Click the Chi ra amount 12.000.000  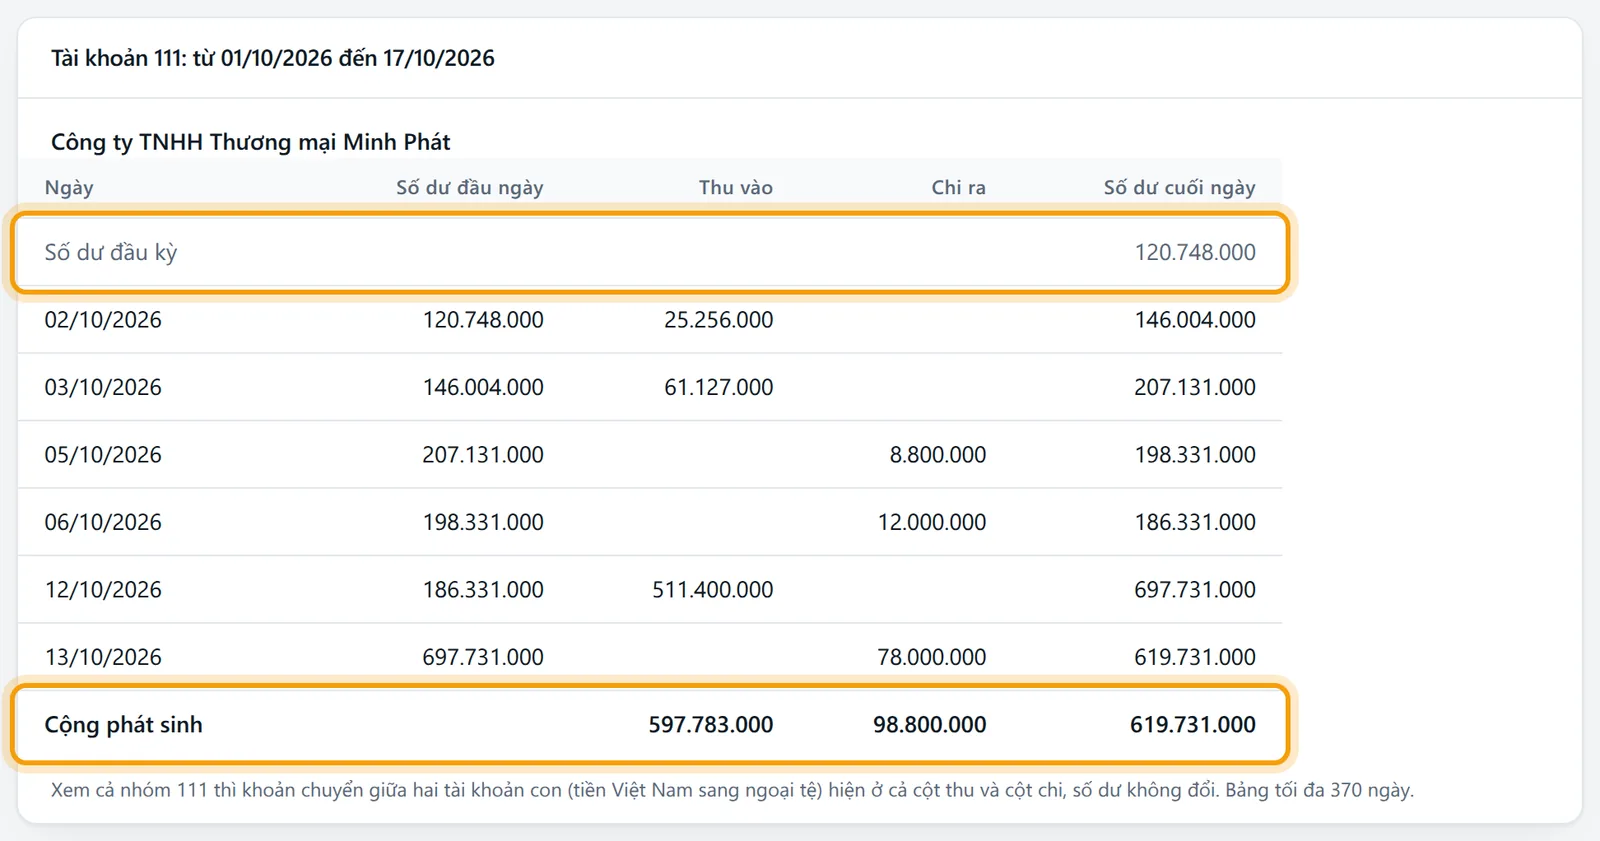[932, 522]
